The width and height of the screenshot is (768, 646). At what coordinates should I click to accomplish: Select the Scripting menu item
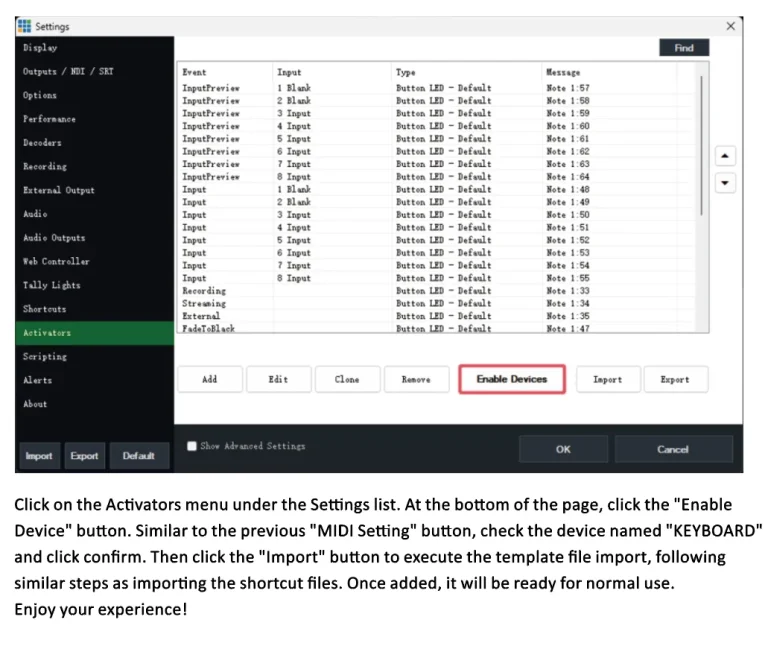coord(45,356)
